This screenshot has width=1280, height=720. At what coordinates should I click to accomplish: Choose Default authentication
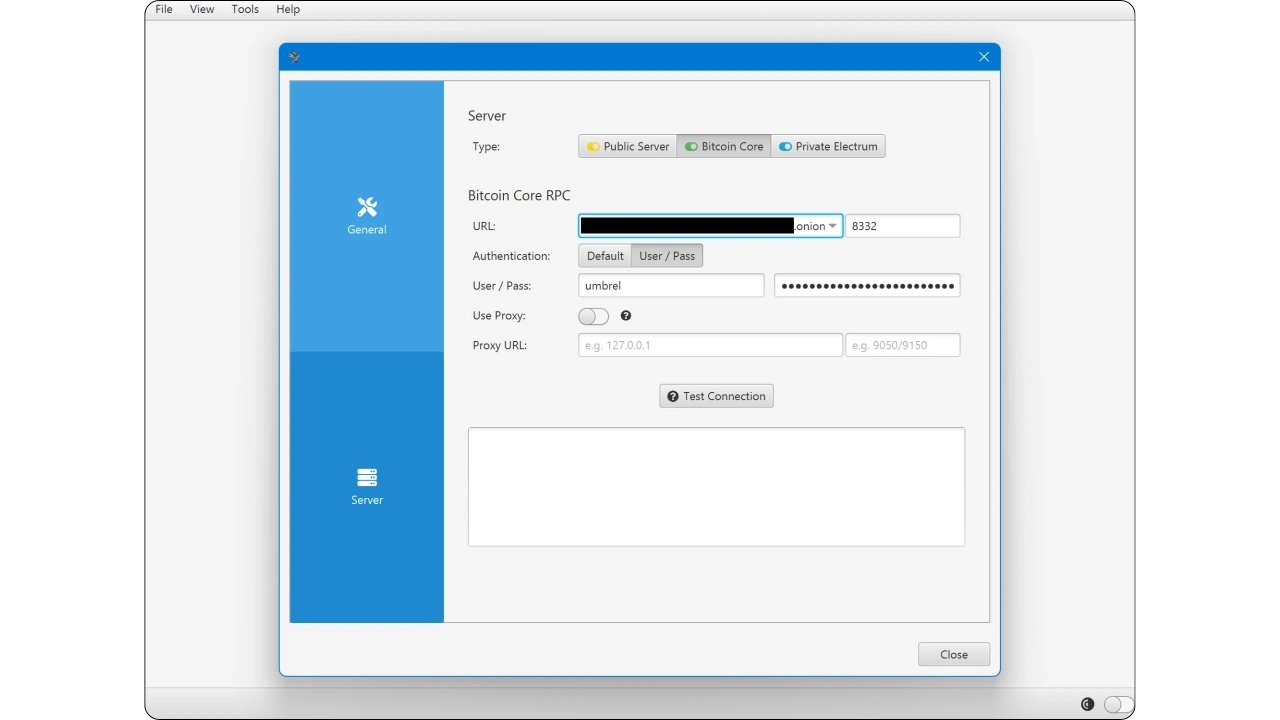pos(605,256)
